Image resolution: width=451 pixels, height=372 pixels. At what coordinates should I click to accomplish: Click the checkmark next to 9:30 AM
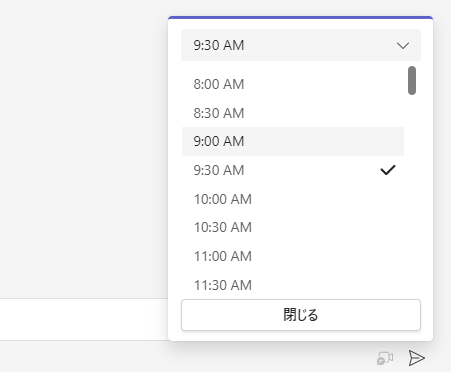388,170
